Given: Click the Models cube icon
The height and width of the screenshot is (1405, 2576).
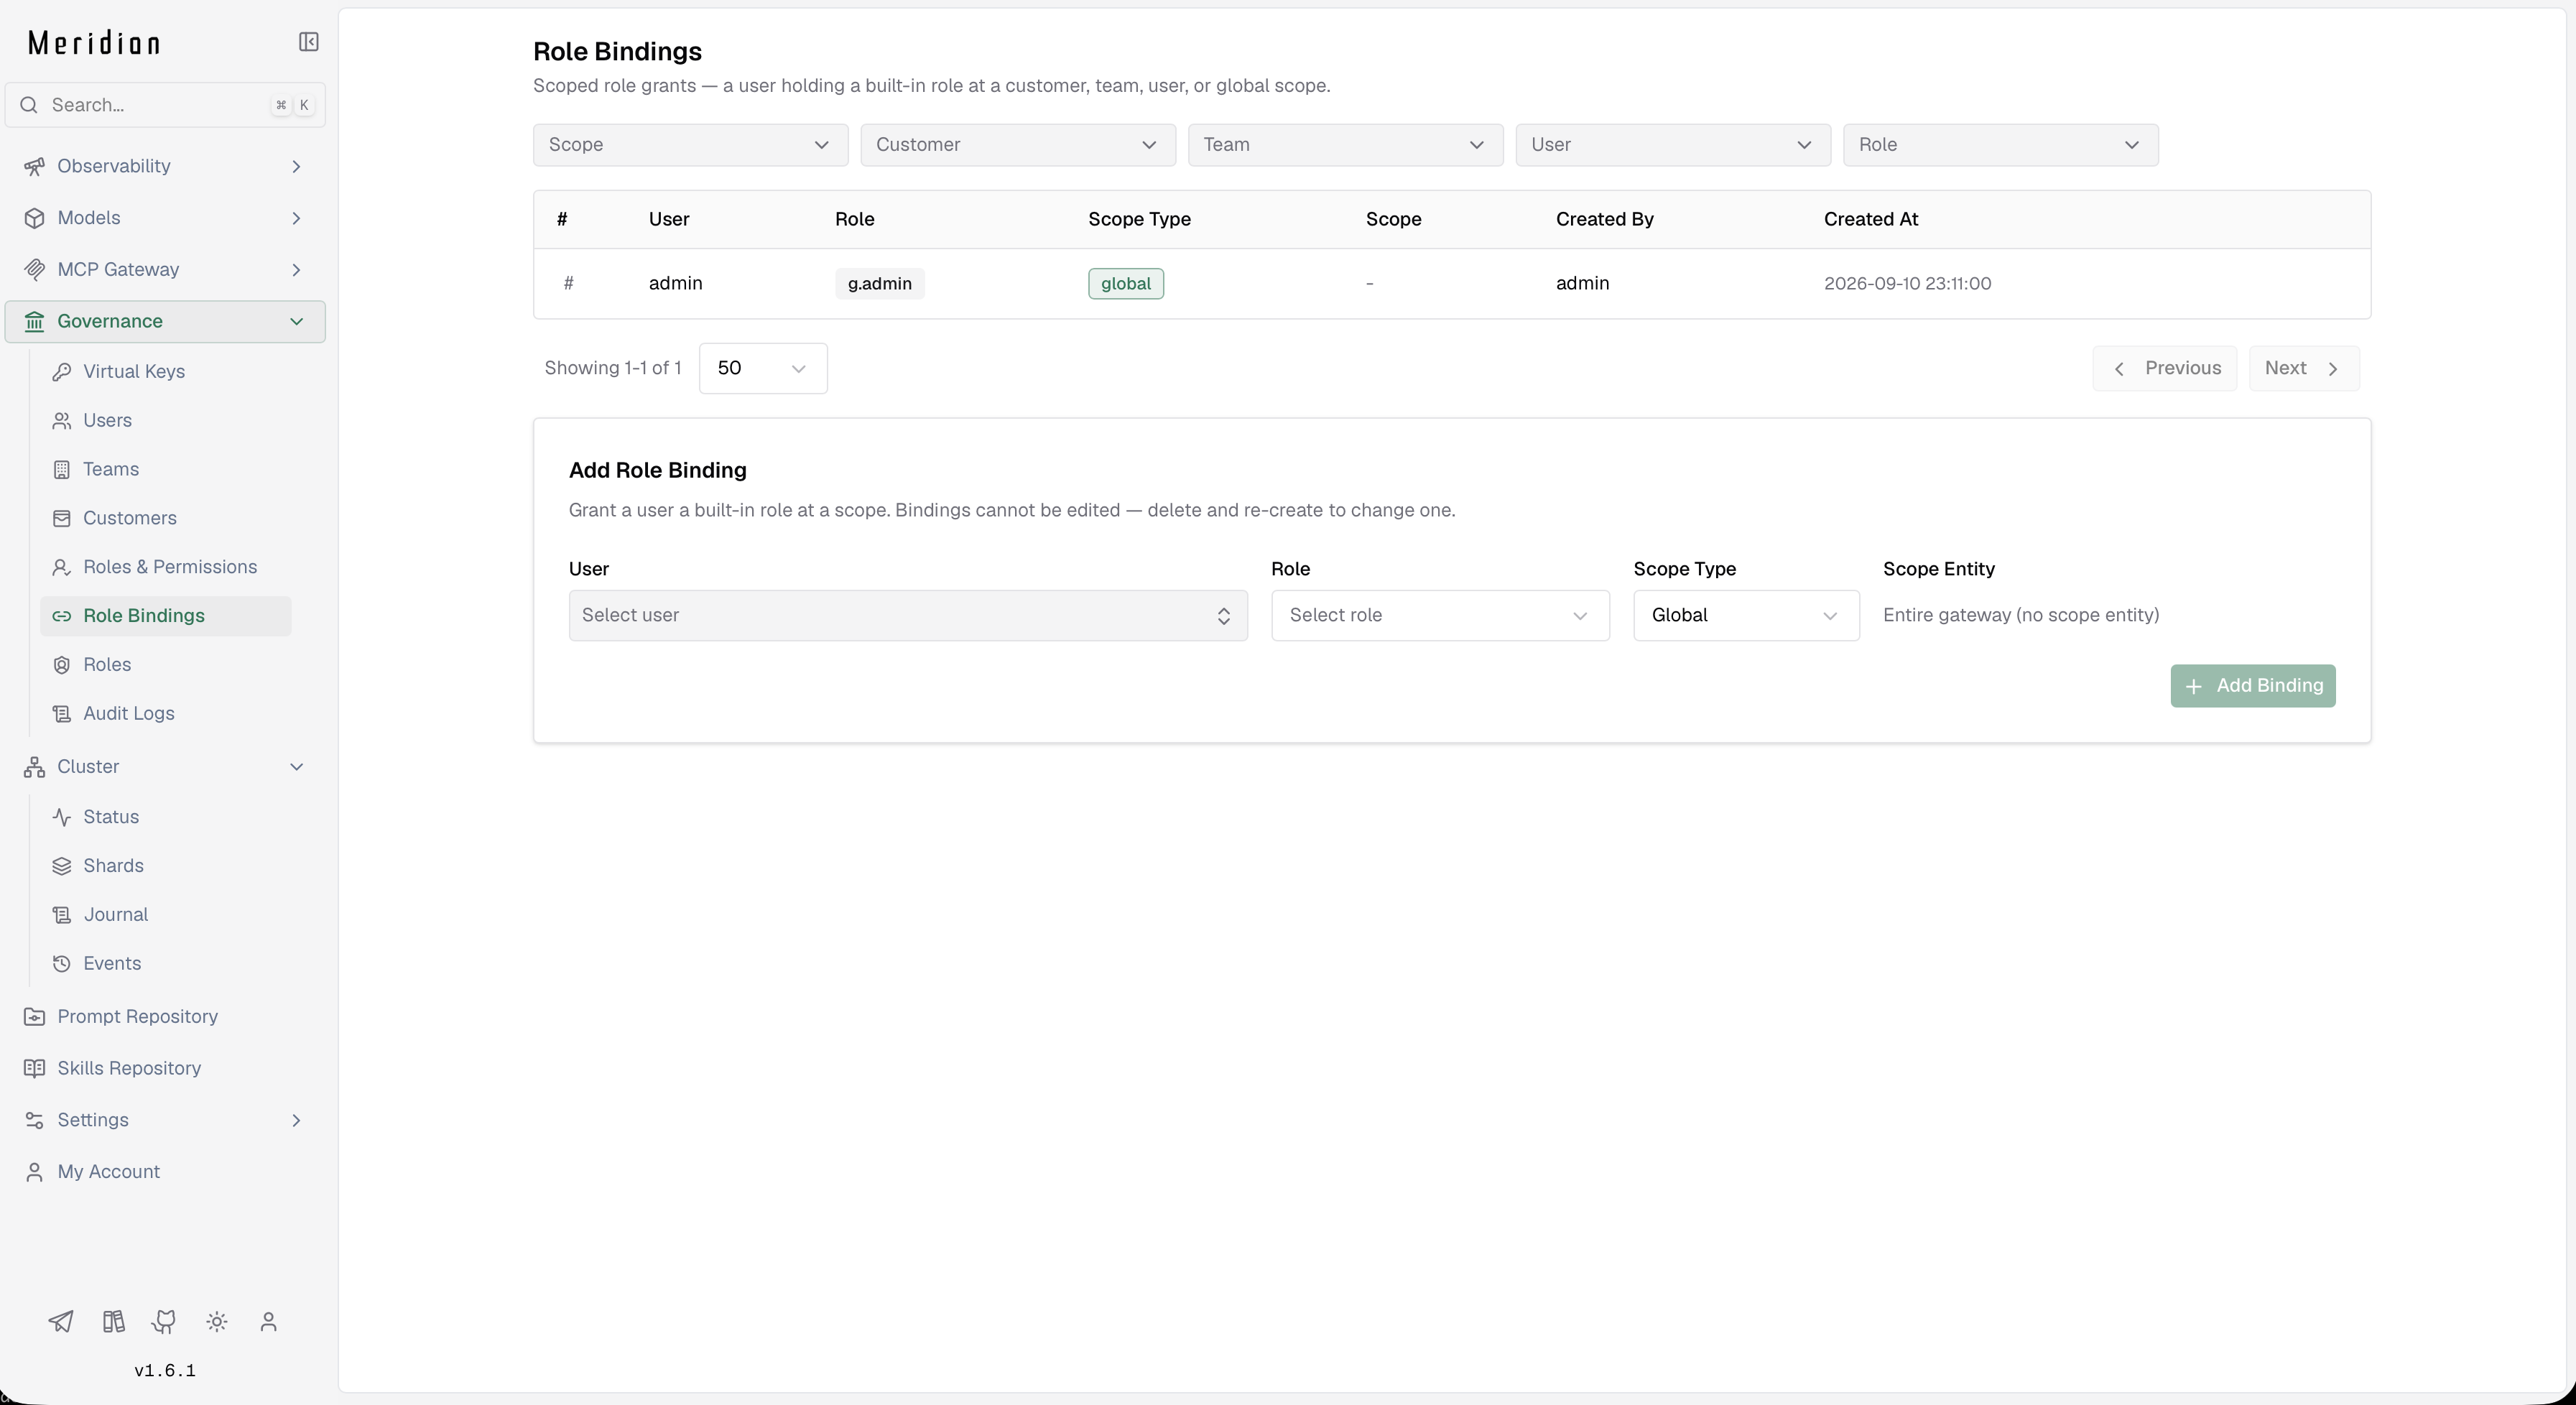Looking at the screenshot, I should coord(34,218).
